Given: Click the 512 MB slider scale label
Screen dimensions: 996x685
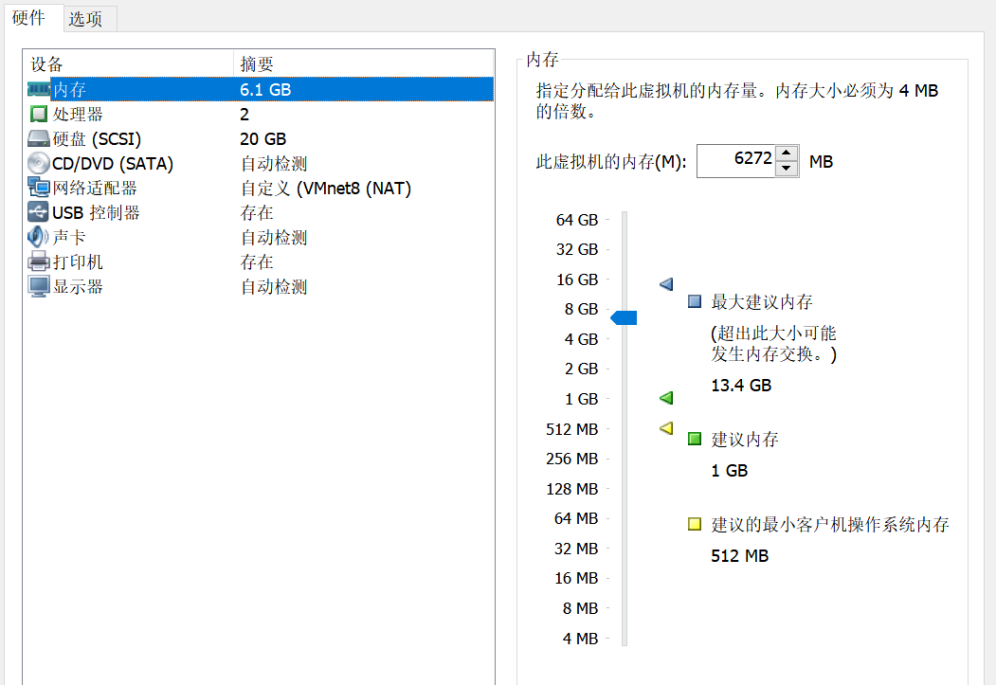Looking at the screenshot, I should tap(572, 430).
